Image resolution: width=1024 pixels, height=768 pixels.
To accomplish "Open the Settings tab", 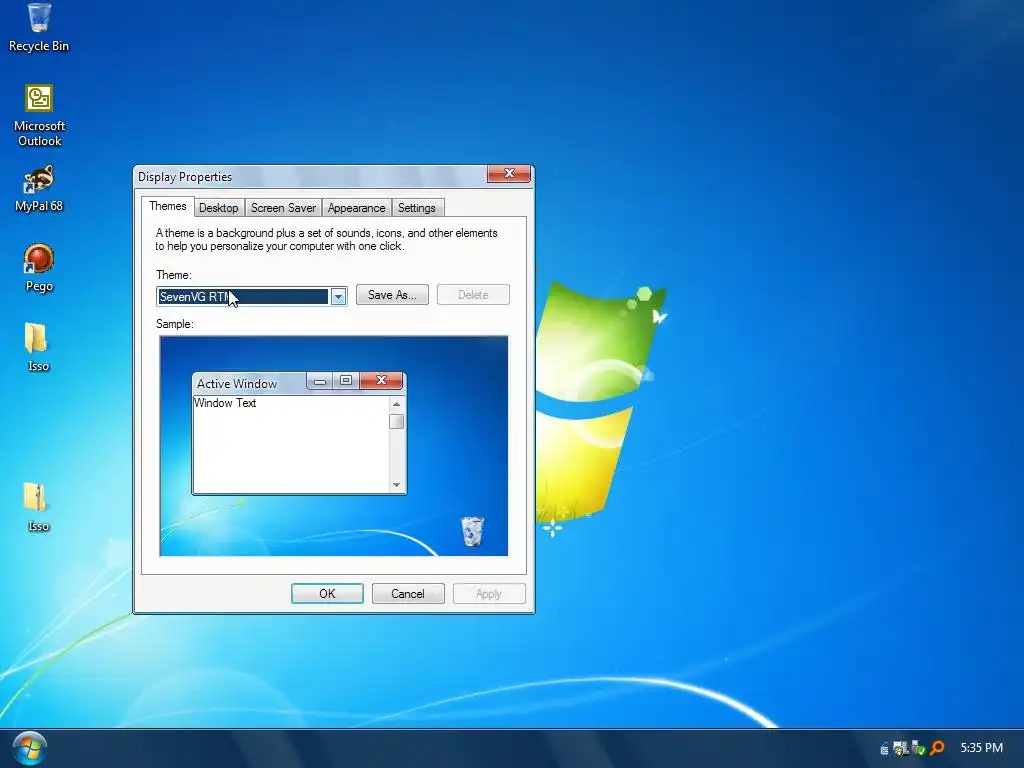I will (x=417, y=208).
